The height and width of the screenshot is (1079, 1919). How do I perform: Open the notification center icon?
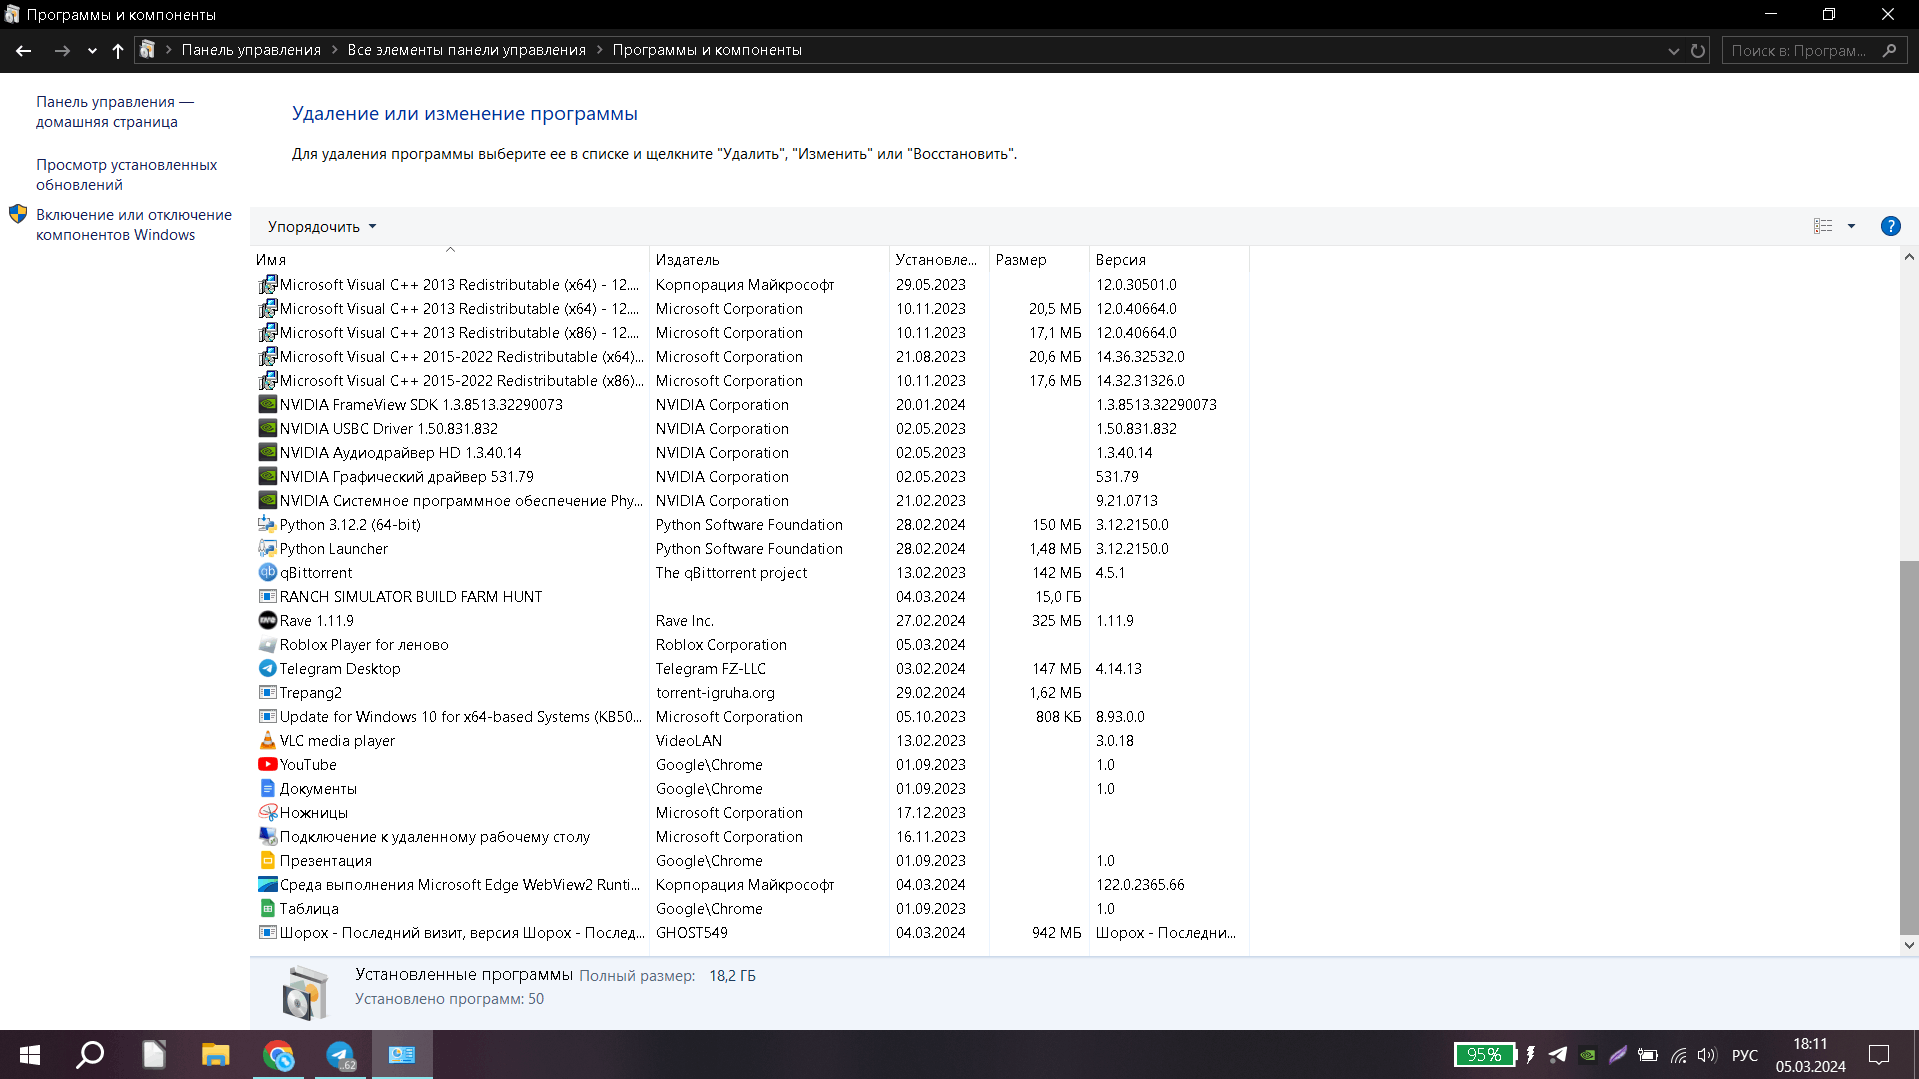(1879, 1055)
